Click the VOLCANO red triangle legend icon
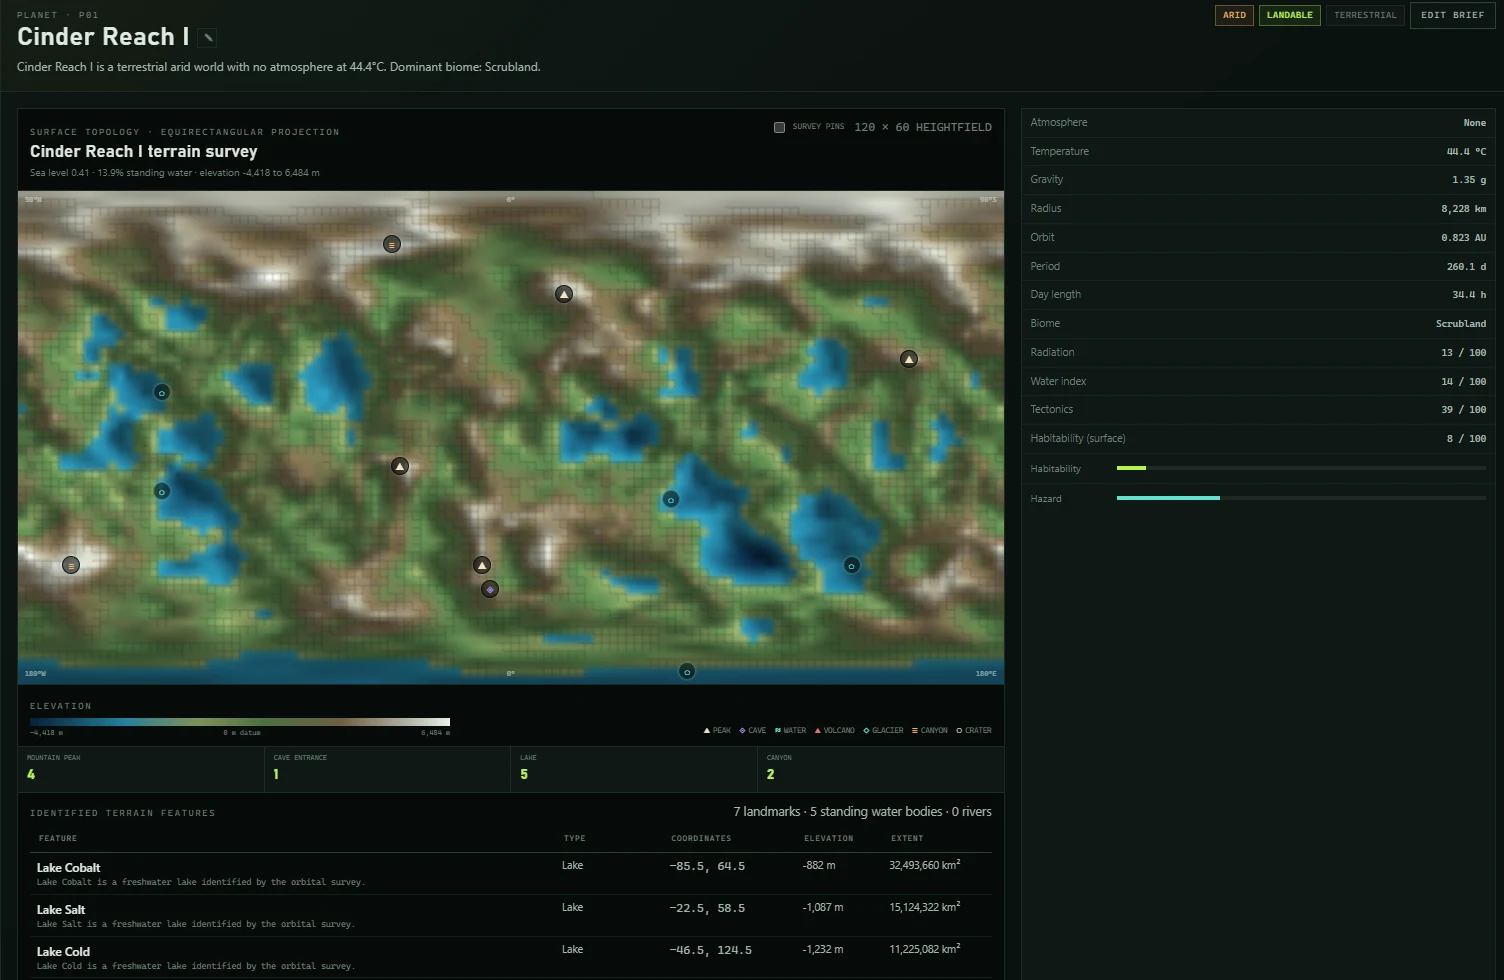This screenshot has height=980, width=1504. (818, 730)
